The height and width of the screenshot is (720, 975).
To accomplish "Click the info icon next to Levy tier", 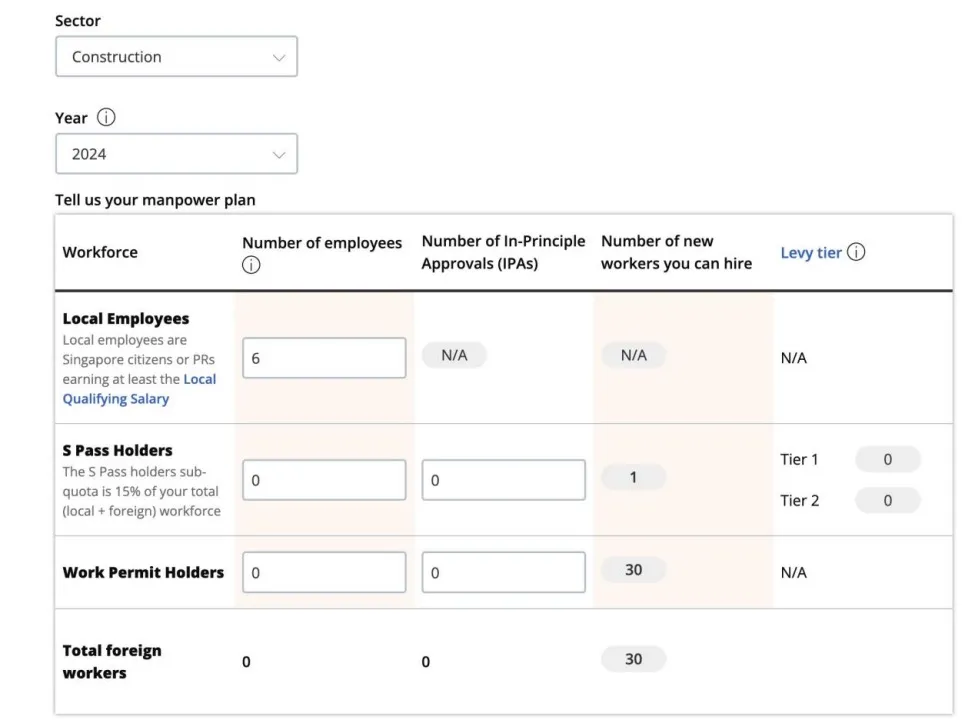I will point(856,252).
